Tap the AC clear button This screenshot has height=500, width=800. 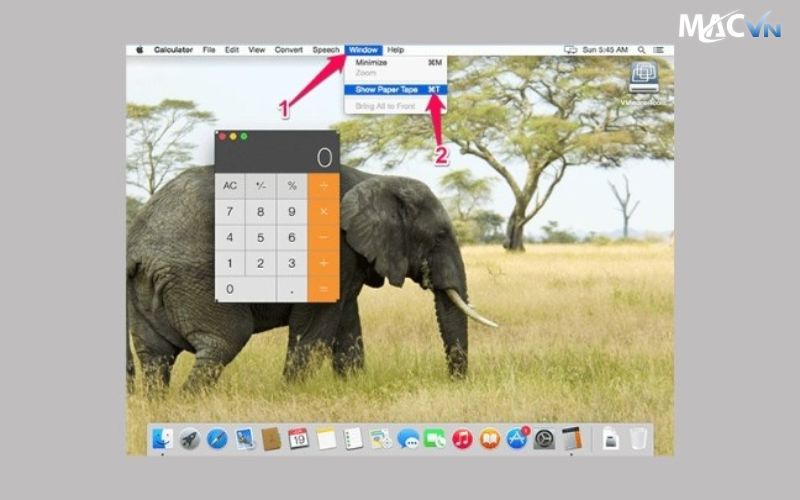[230, 186]
